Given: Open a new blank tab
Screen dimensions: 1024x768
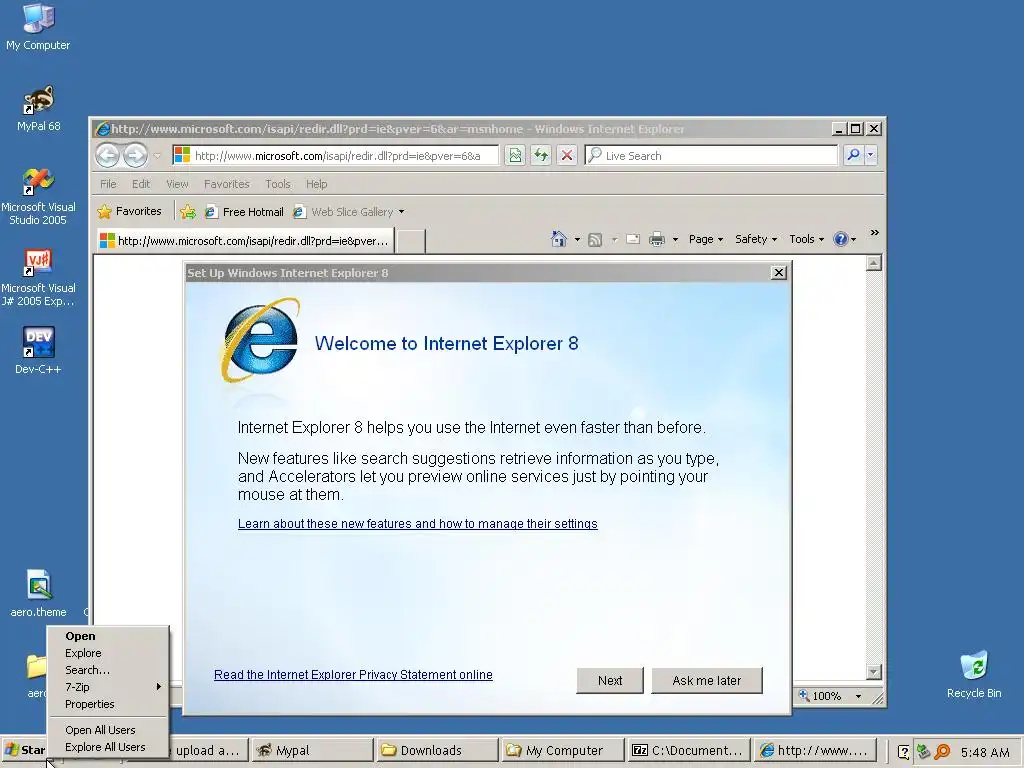Looking at the screenshot, I should coord(411,241).
